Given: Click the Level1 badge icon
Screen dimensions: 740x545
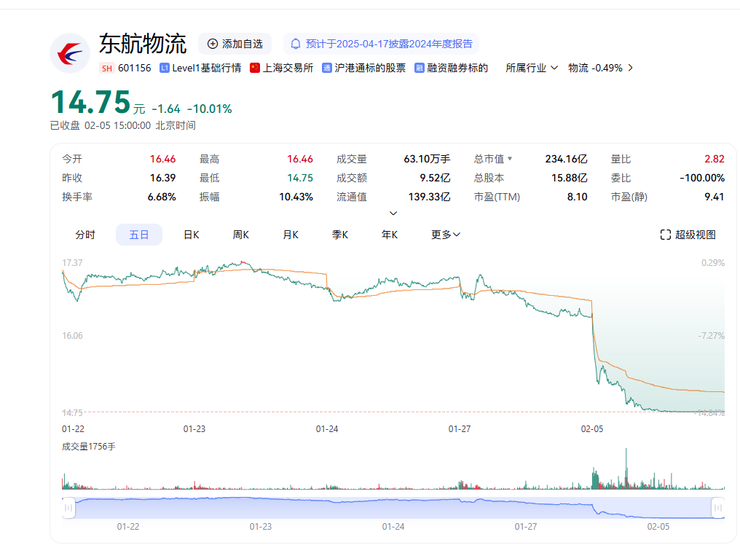Looking at the screenshot, I should pyautogui.click(x=164, y=68).
